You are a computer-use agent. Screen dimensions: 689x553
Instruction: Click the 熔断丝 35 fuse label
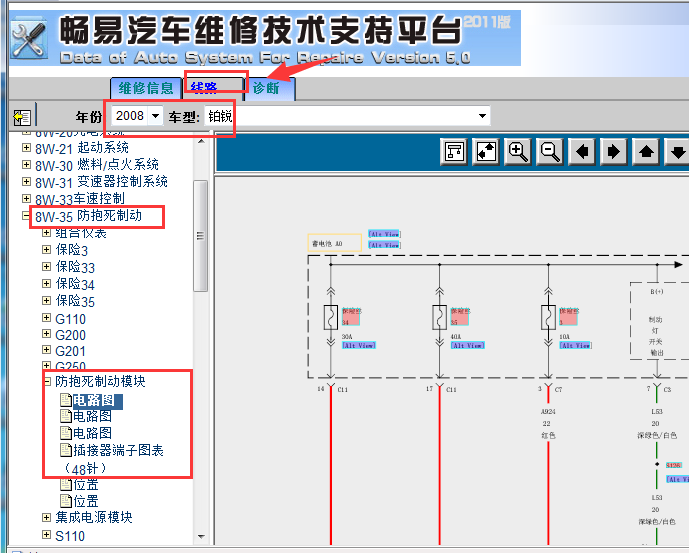point(460,317)
